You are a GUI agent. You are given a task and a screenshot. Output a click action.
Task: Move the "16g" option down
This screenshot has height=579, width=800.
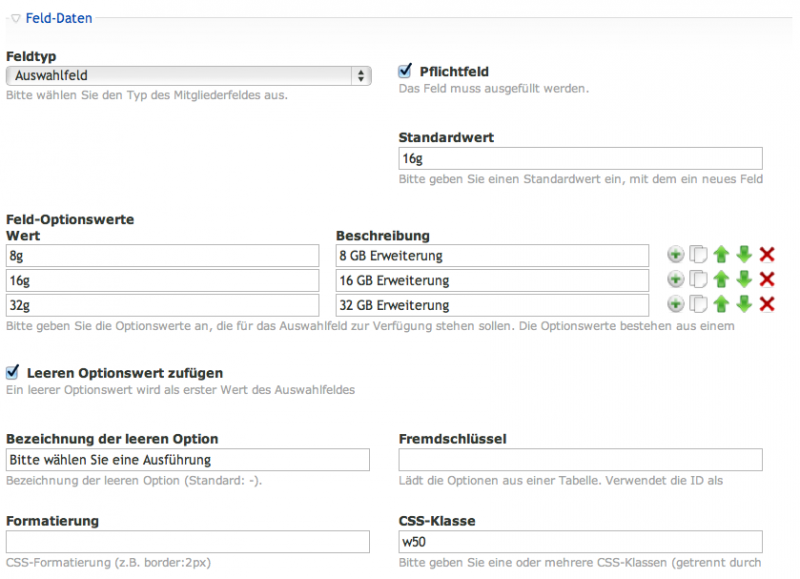(744, 280)
